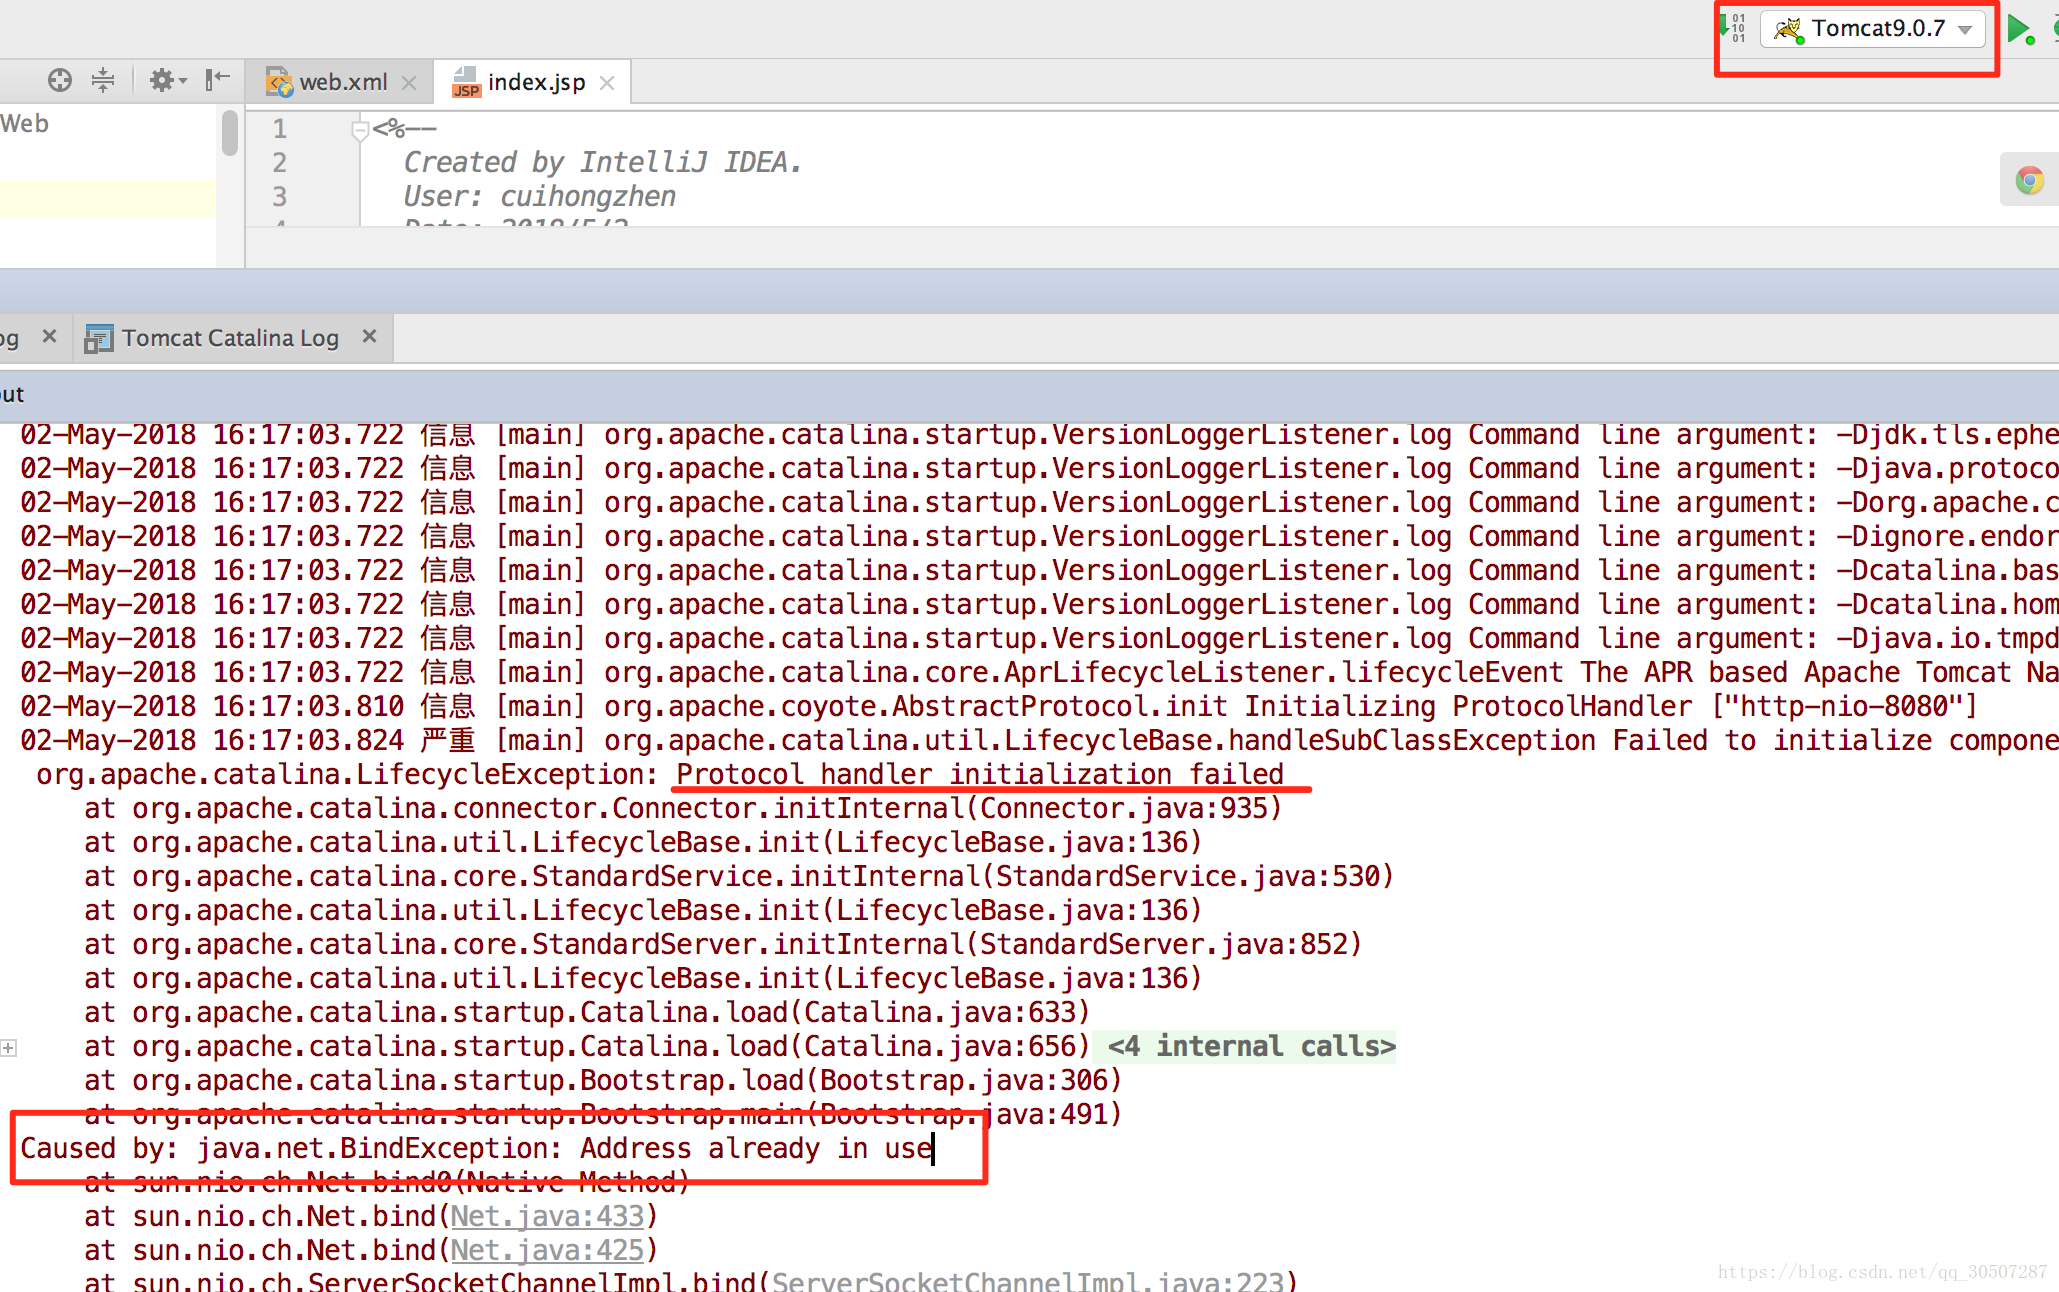The image size is (2059, 1292).
Task: Click line number 3 in the editor gutter
Action: (279, 197)
